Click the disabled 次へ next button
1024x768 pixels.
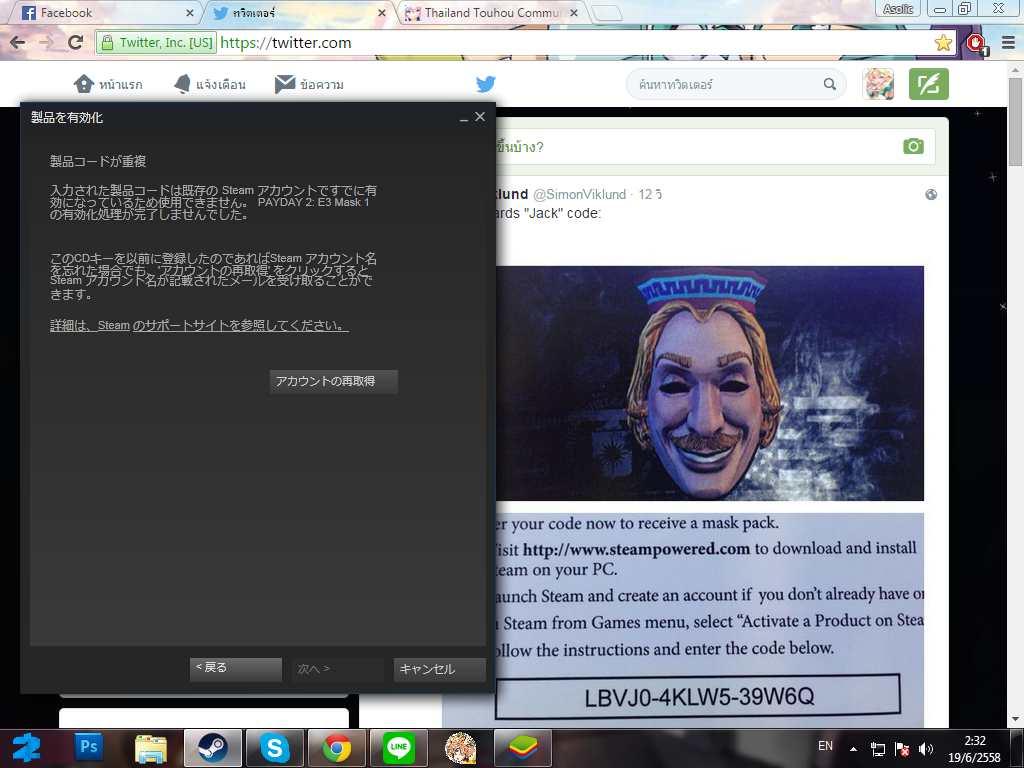tap(338, 669)
